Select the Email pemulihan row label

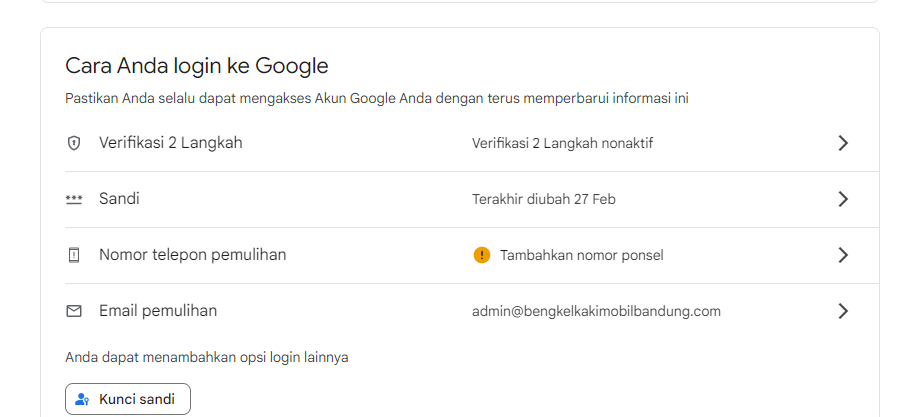click(x=158, y=311)
